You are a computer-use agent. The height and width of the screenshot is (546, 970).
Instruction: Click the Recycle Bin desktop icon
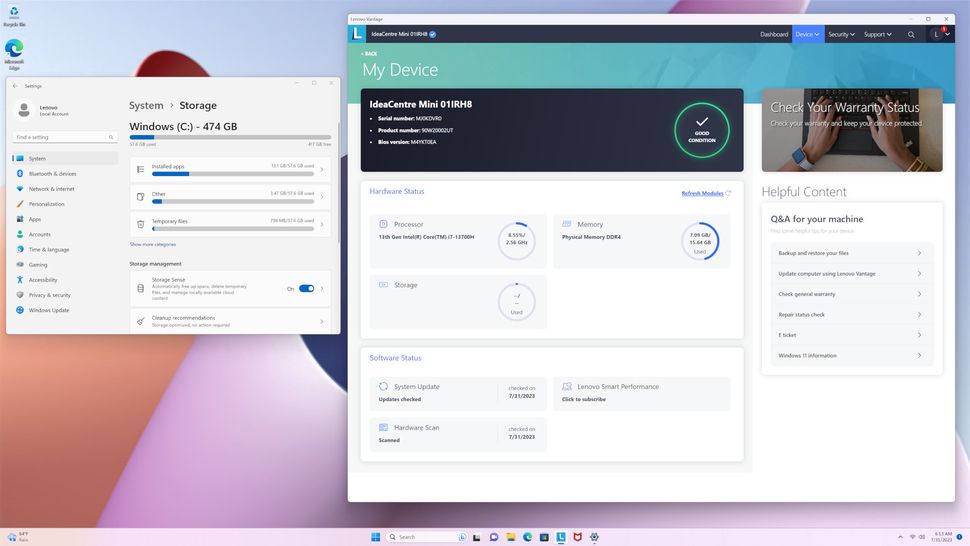pos(14,15)
